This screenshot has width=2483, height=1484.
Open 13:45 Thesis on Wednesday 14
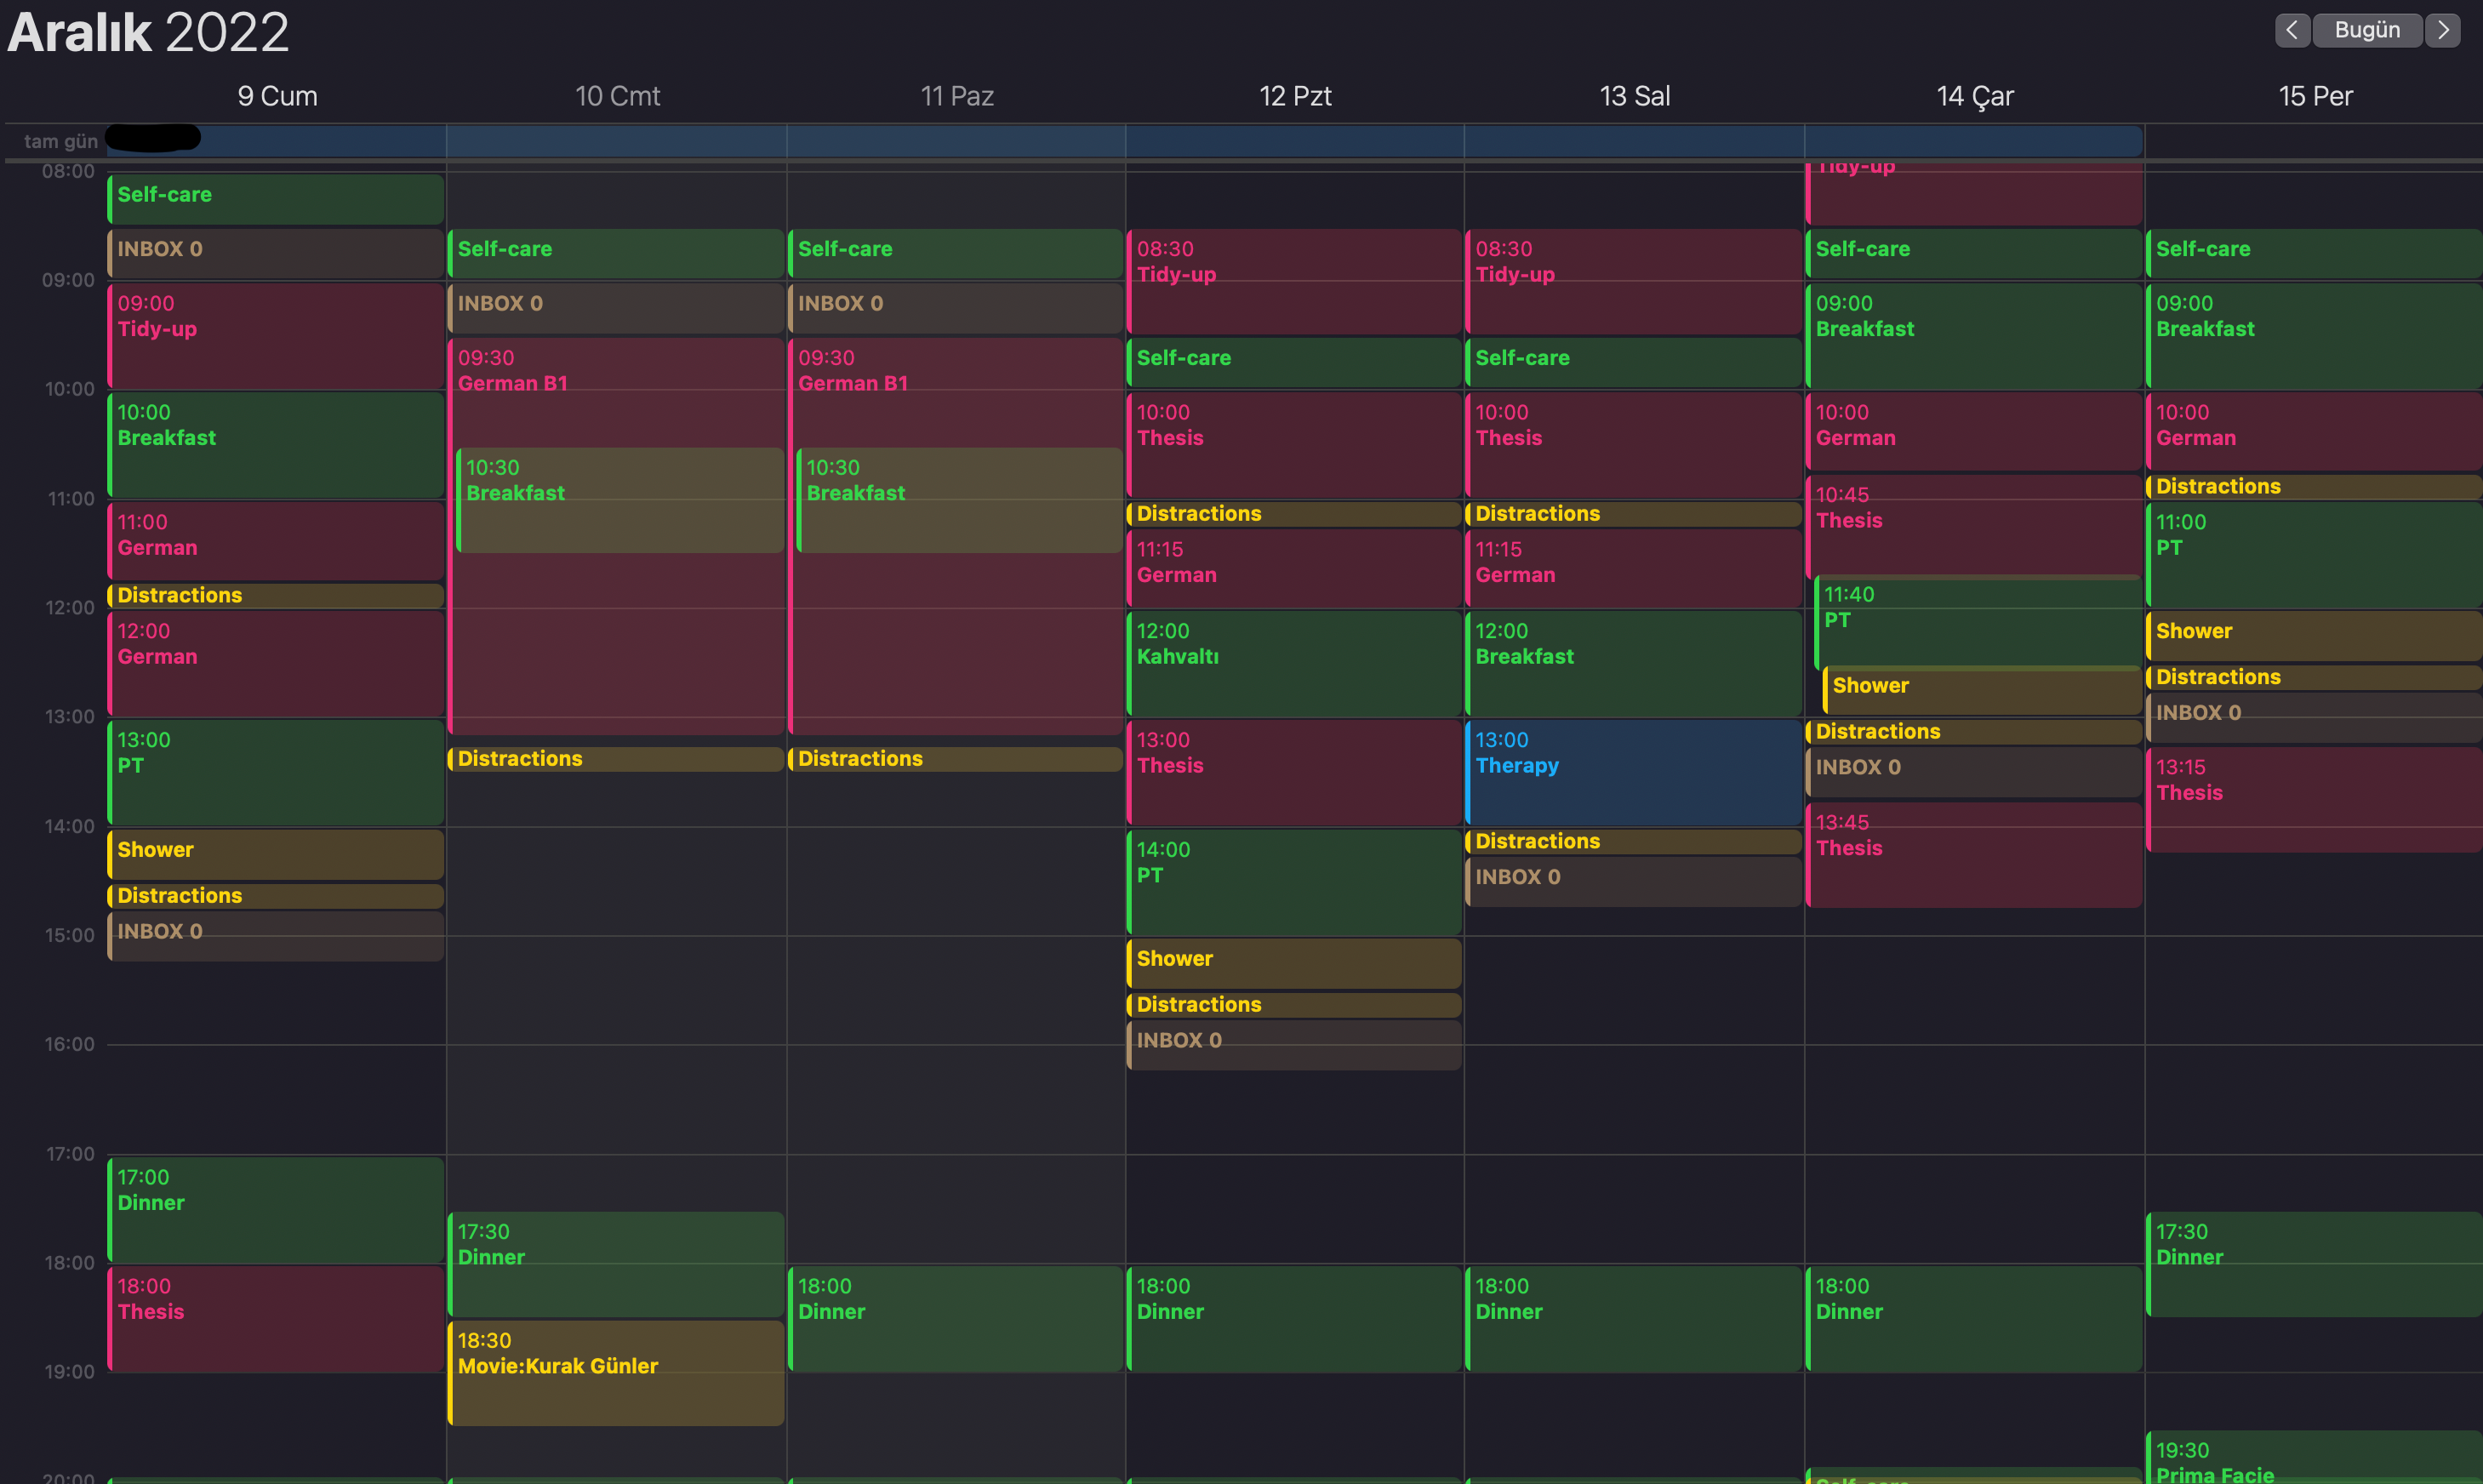(1974, 855)
